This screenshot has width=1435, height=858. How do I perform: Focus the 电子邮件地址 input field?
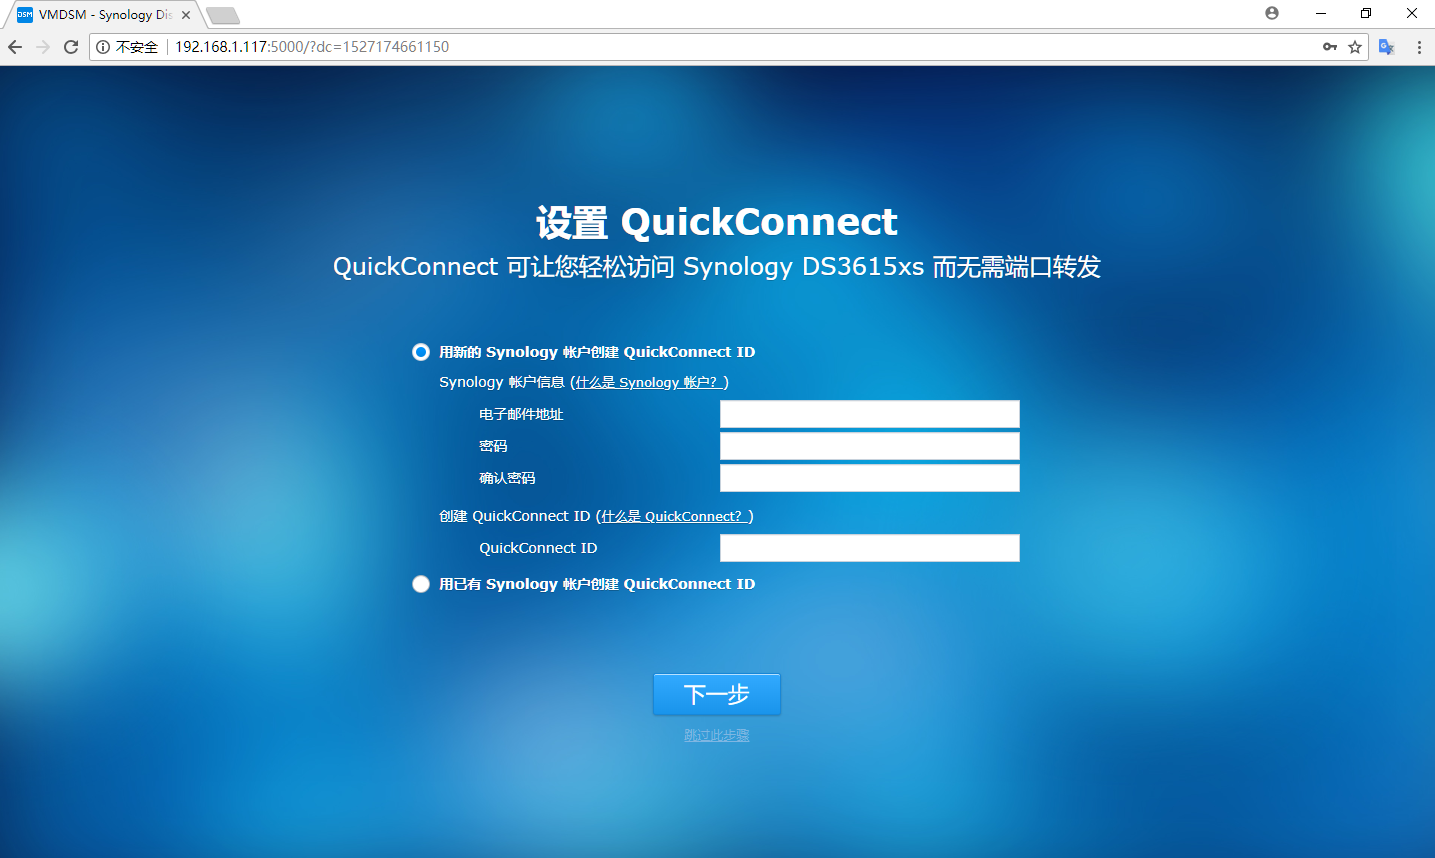point(870,414)
